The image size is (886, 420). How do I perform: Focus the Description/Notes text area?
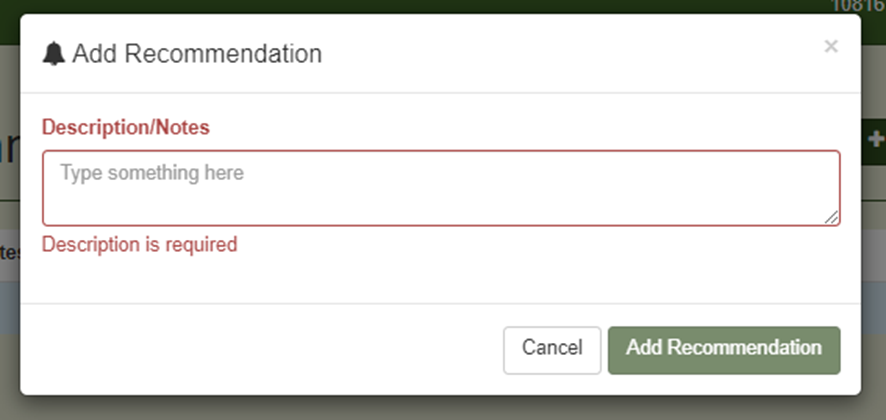(x=440, y=195)
